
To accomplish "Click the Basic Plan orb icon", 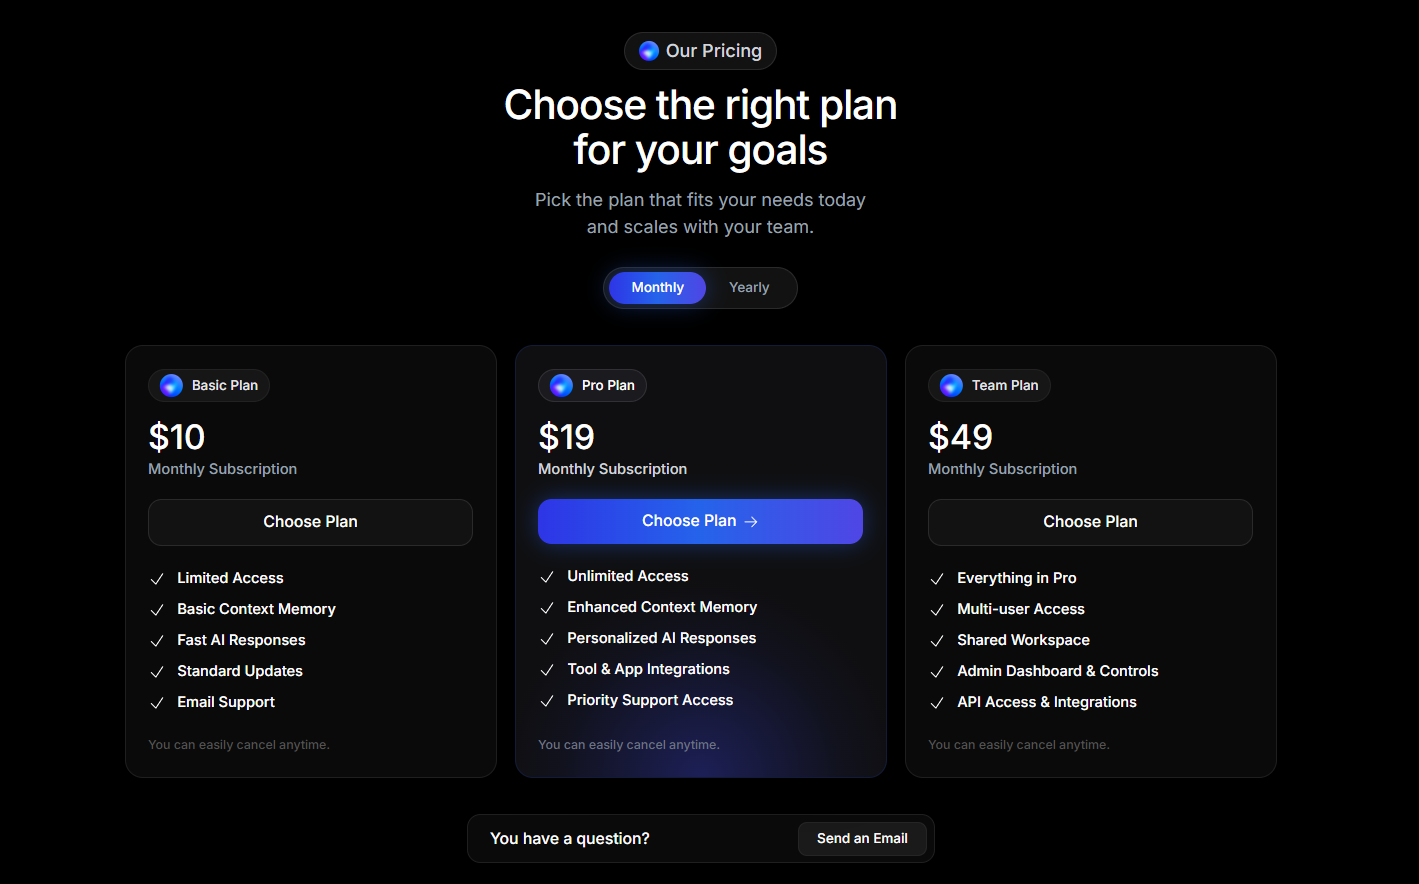I will click(171, 385).
